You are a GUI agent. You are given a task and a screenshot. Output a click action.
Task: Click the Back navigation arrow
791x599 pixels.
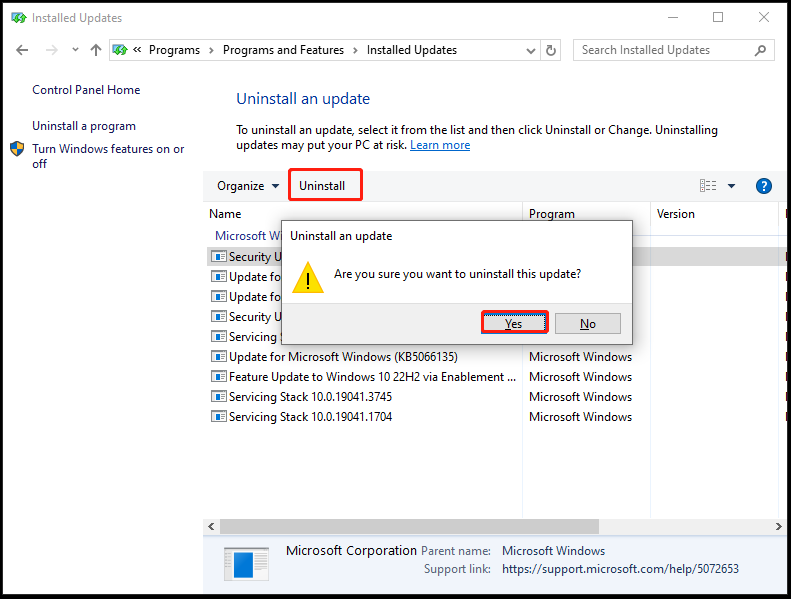22,50
